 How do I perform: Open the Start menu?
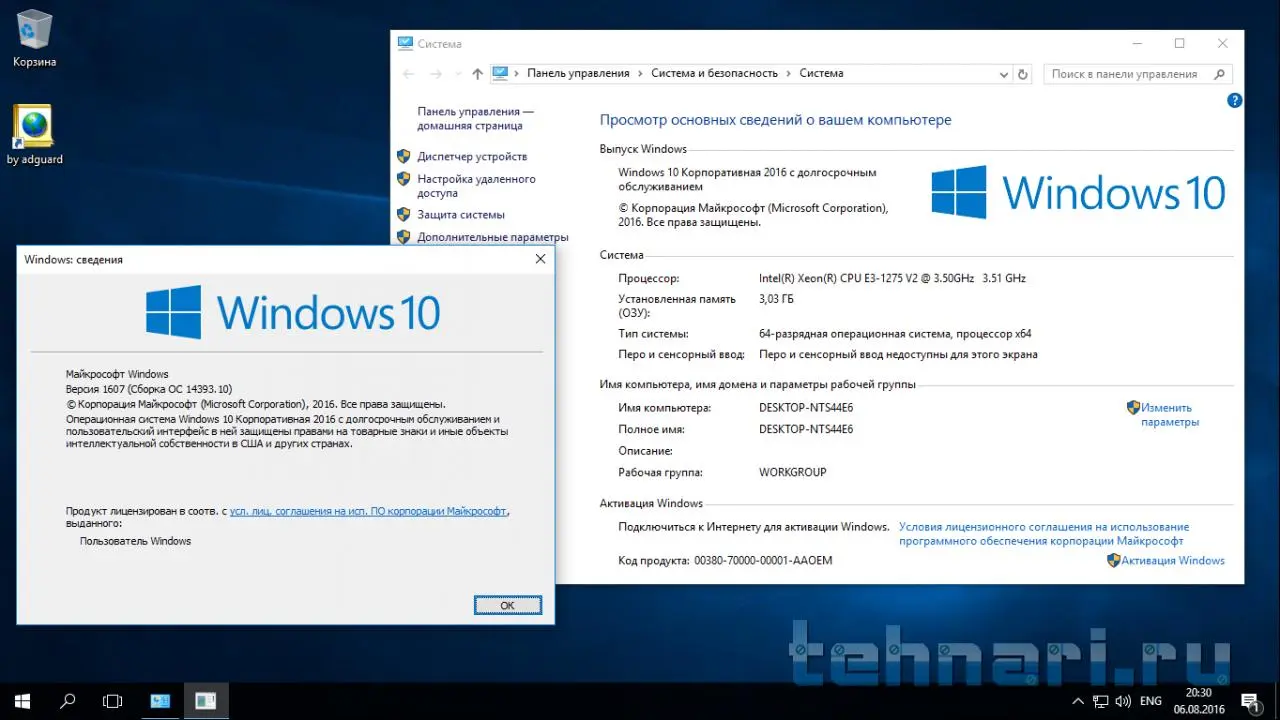click(22, 701)
